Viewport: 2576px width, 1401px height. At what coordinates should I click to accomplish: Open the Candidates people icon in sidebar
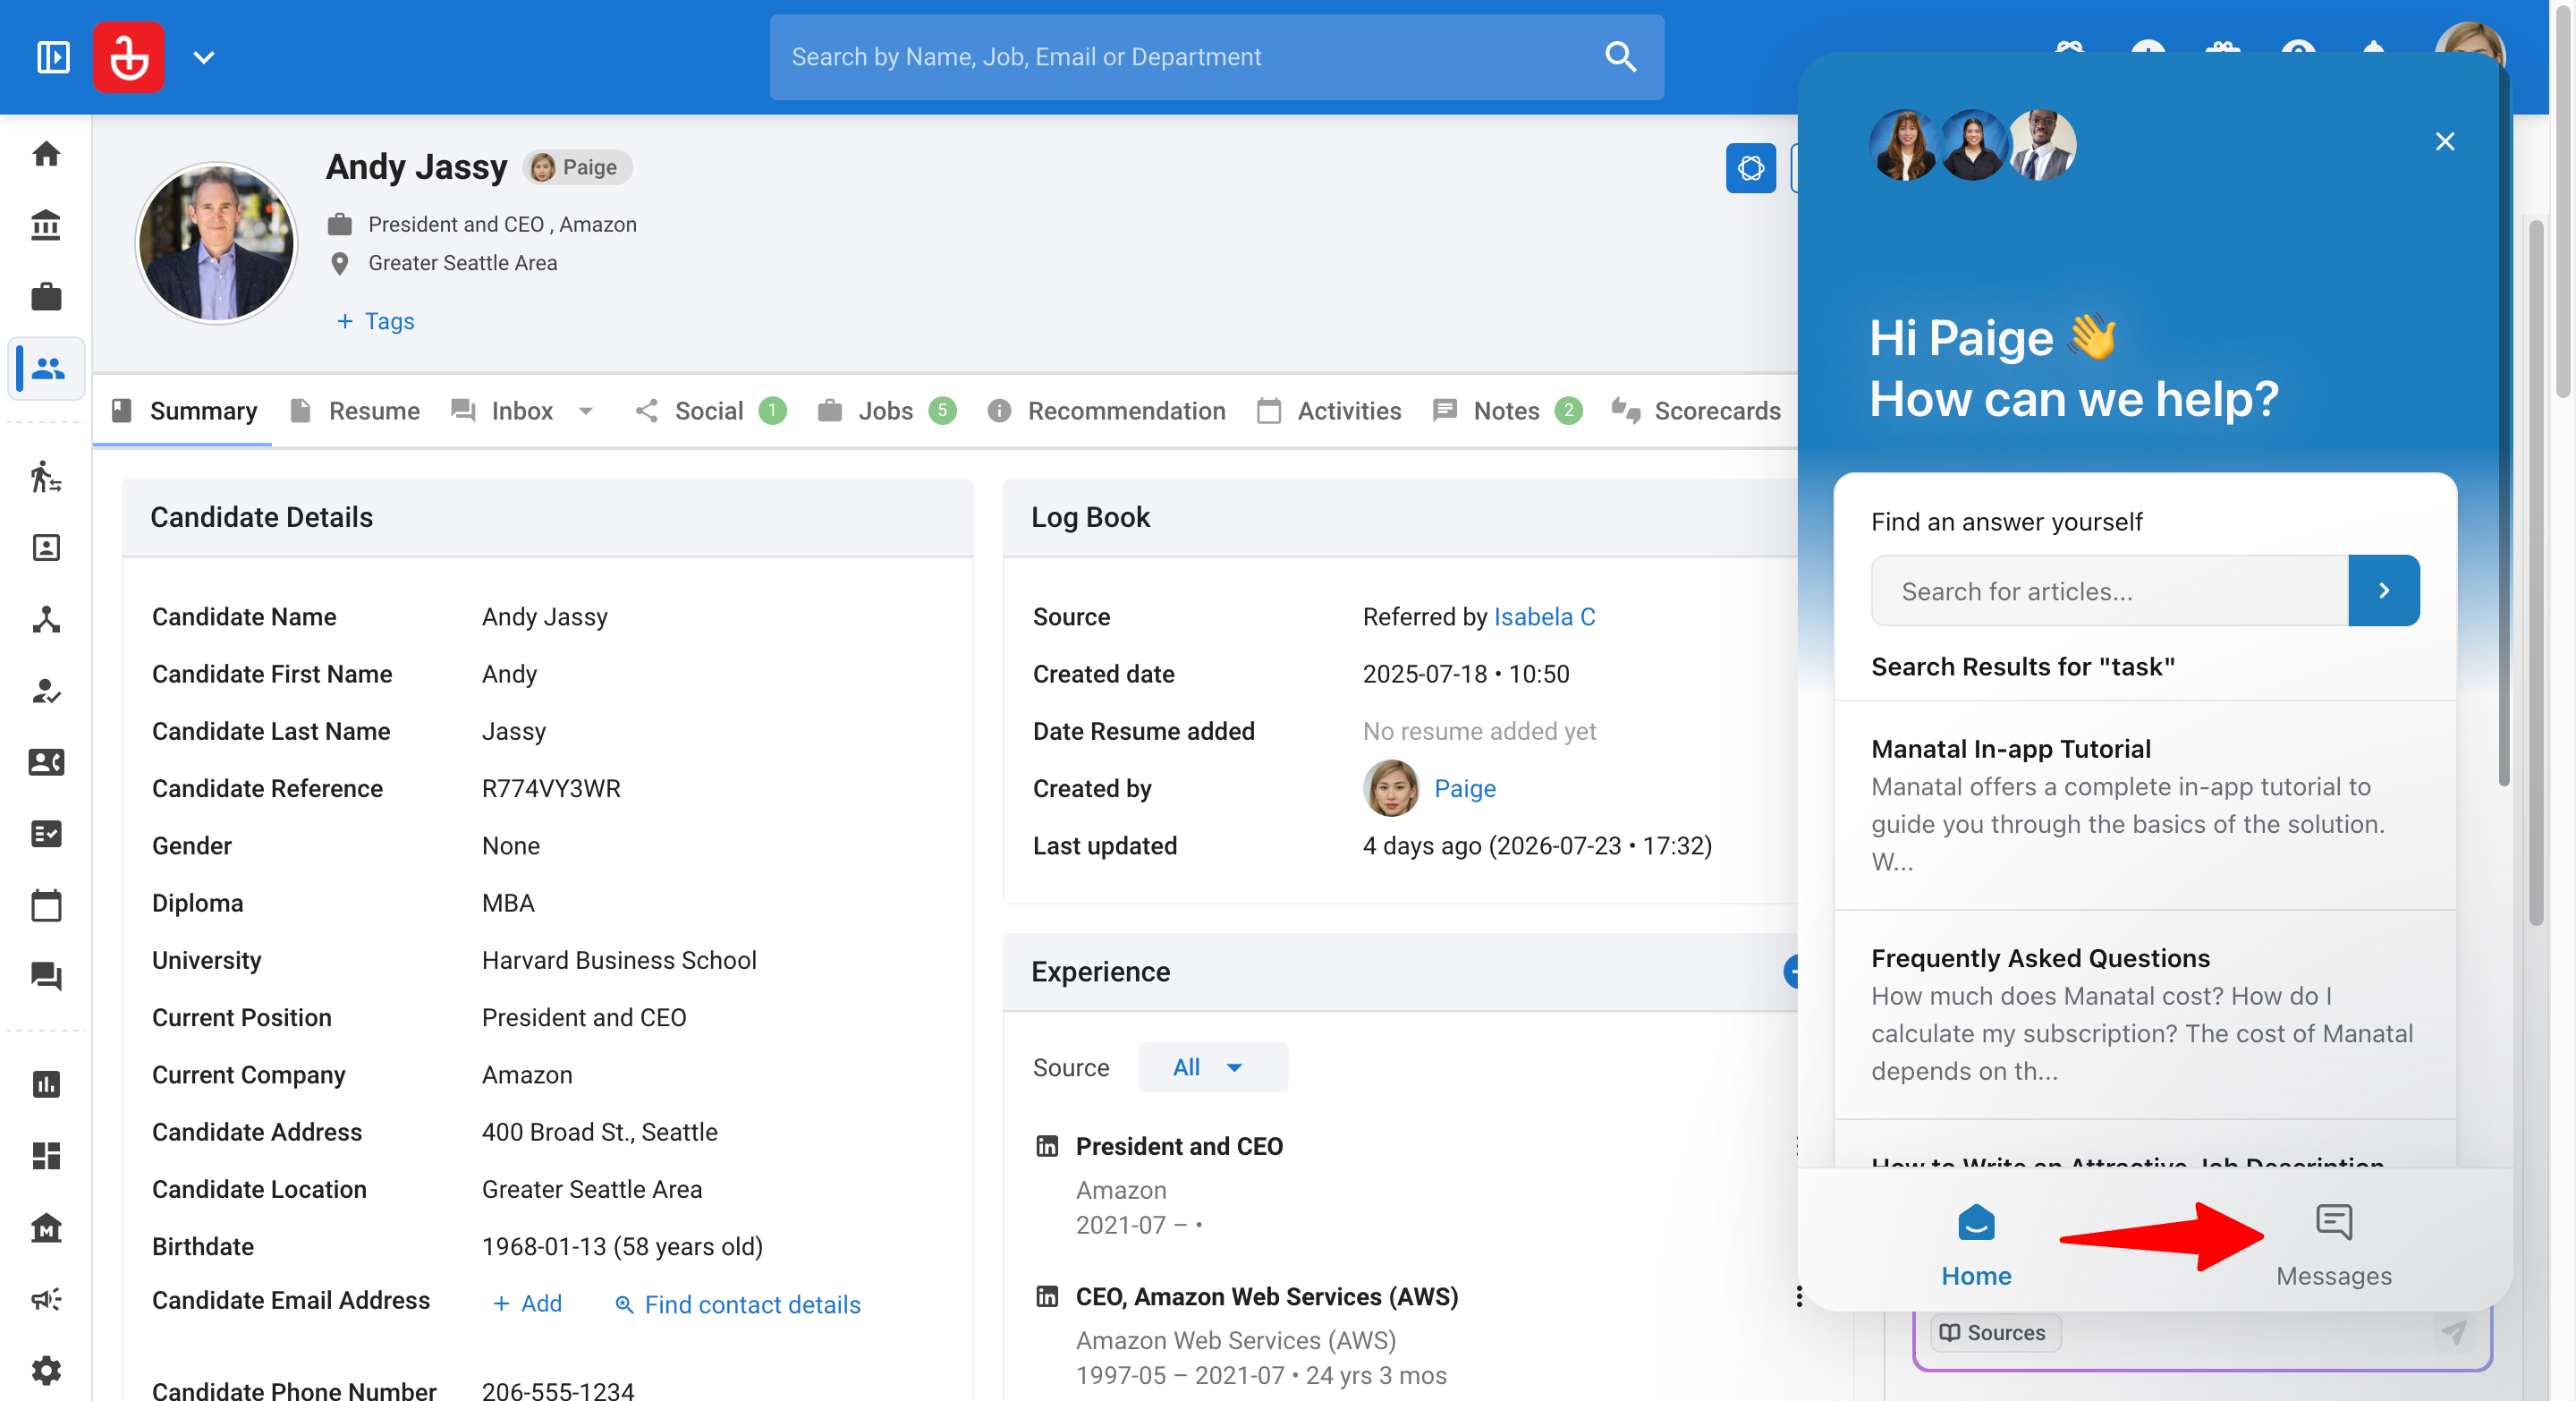48,369
